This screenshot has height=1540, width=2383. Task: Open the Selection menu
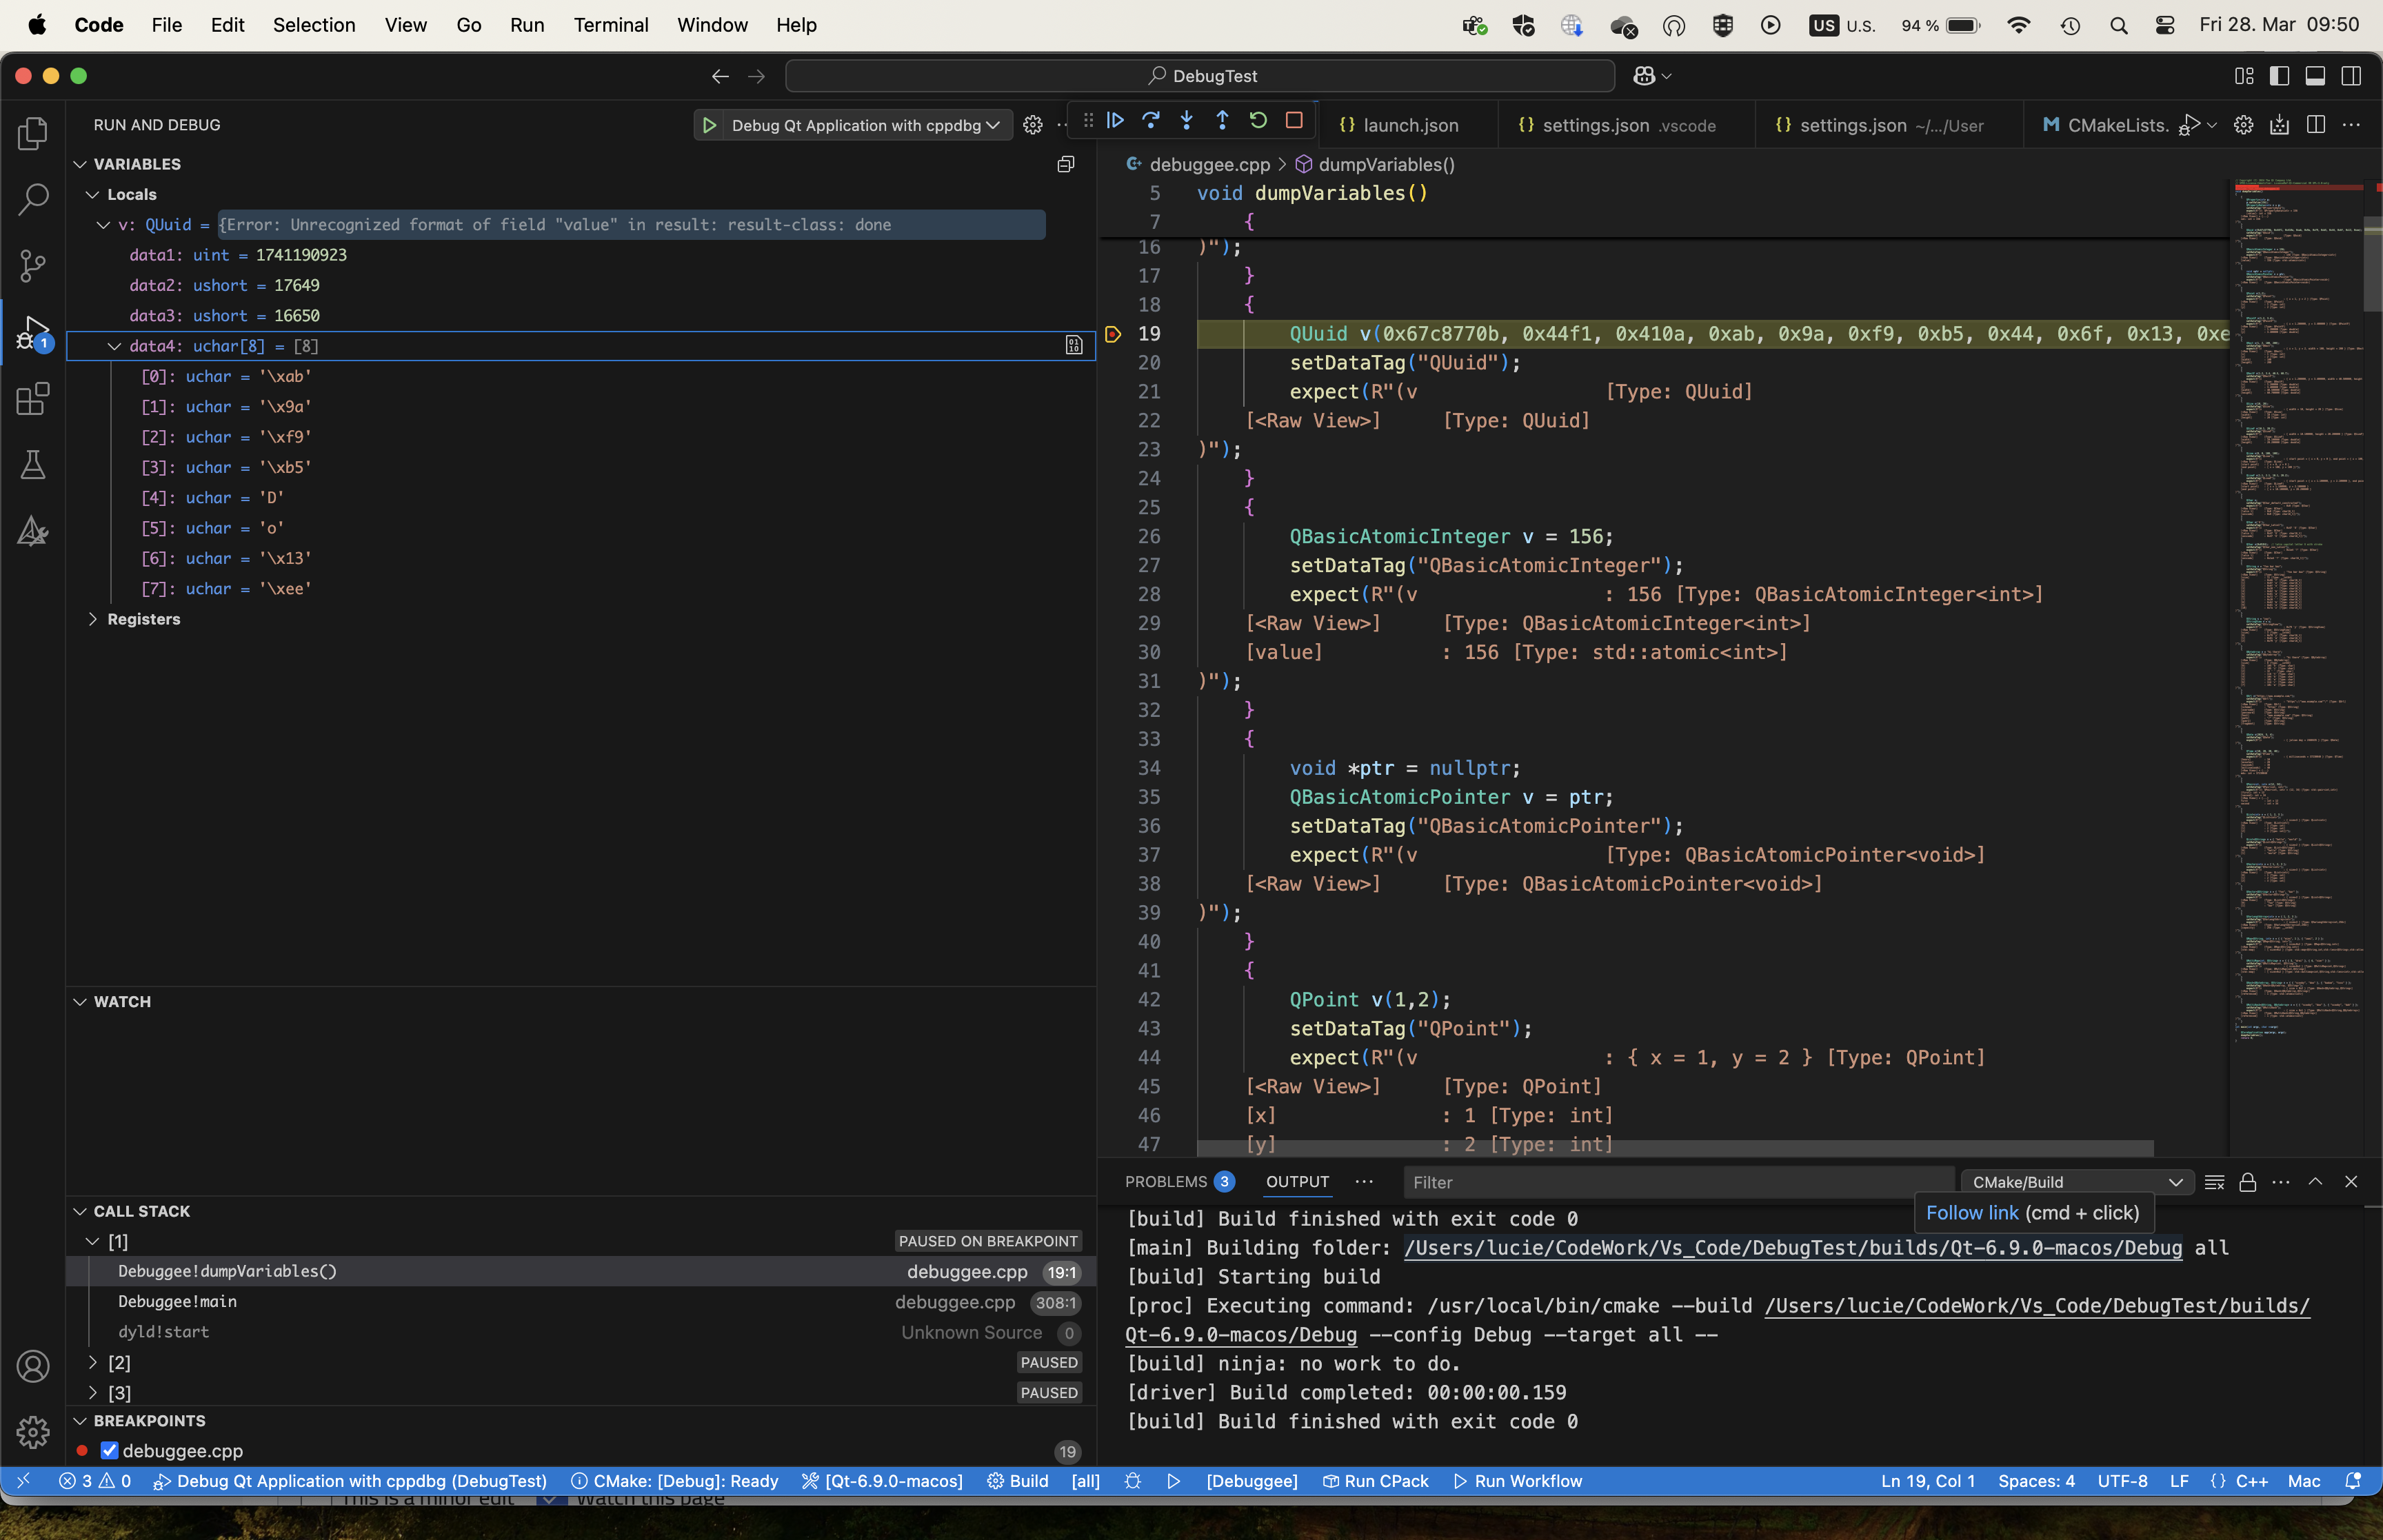tap(314, 25)
